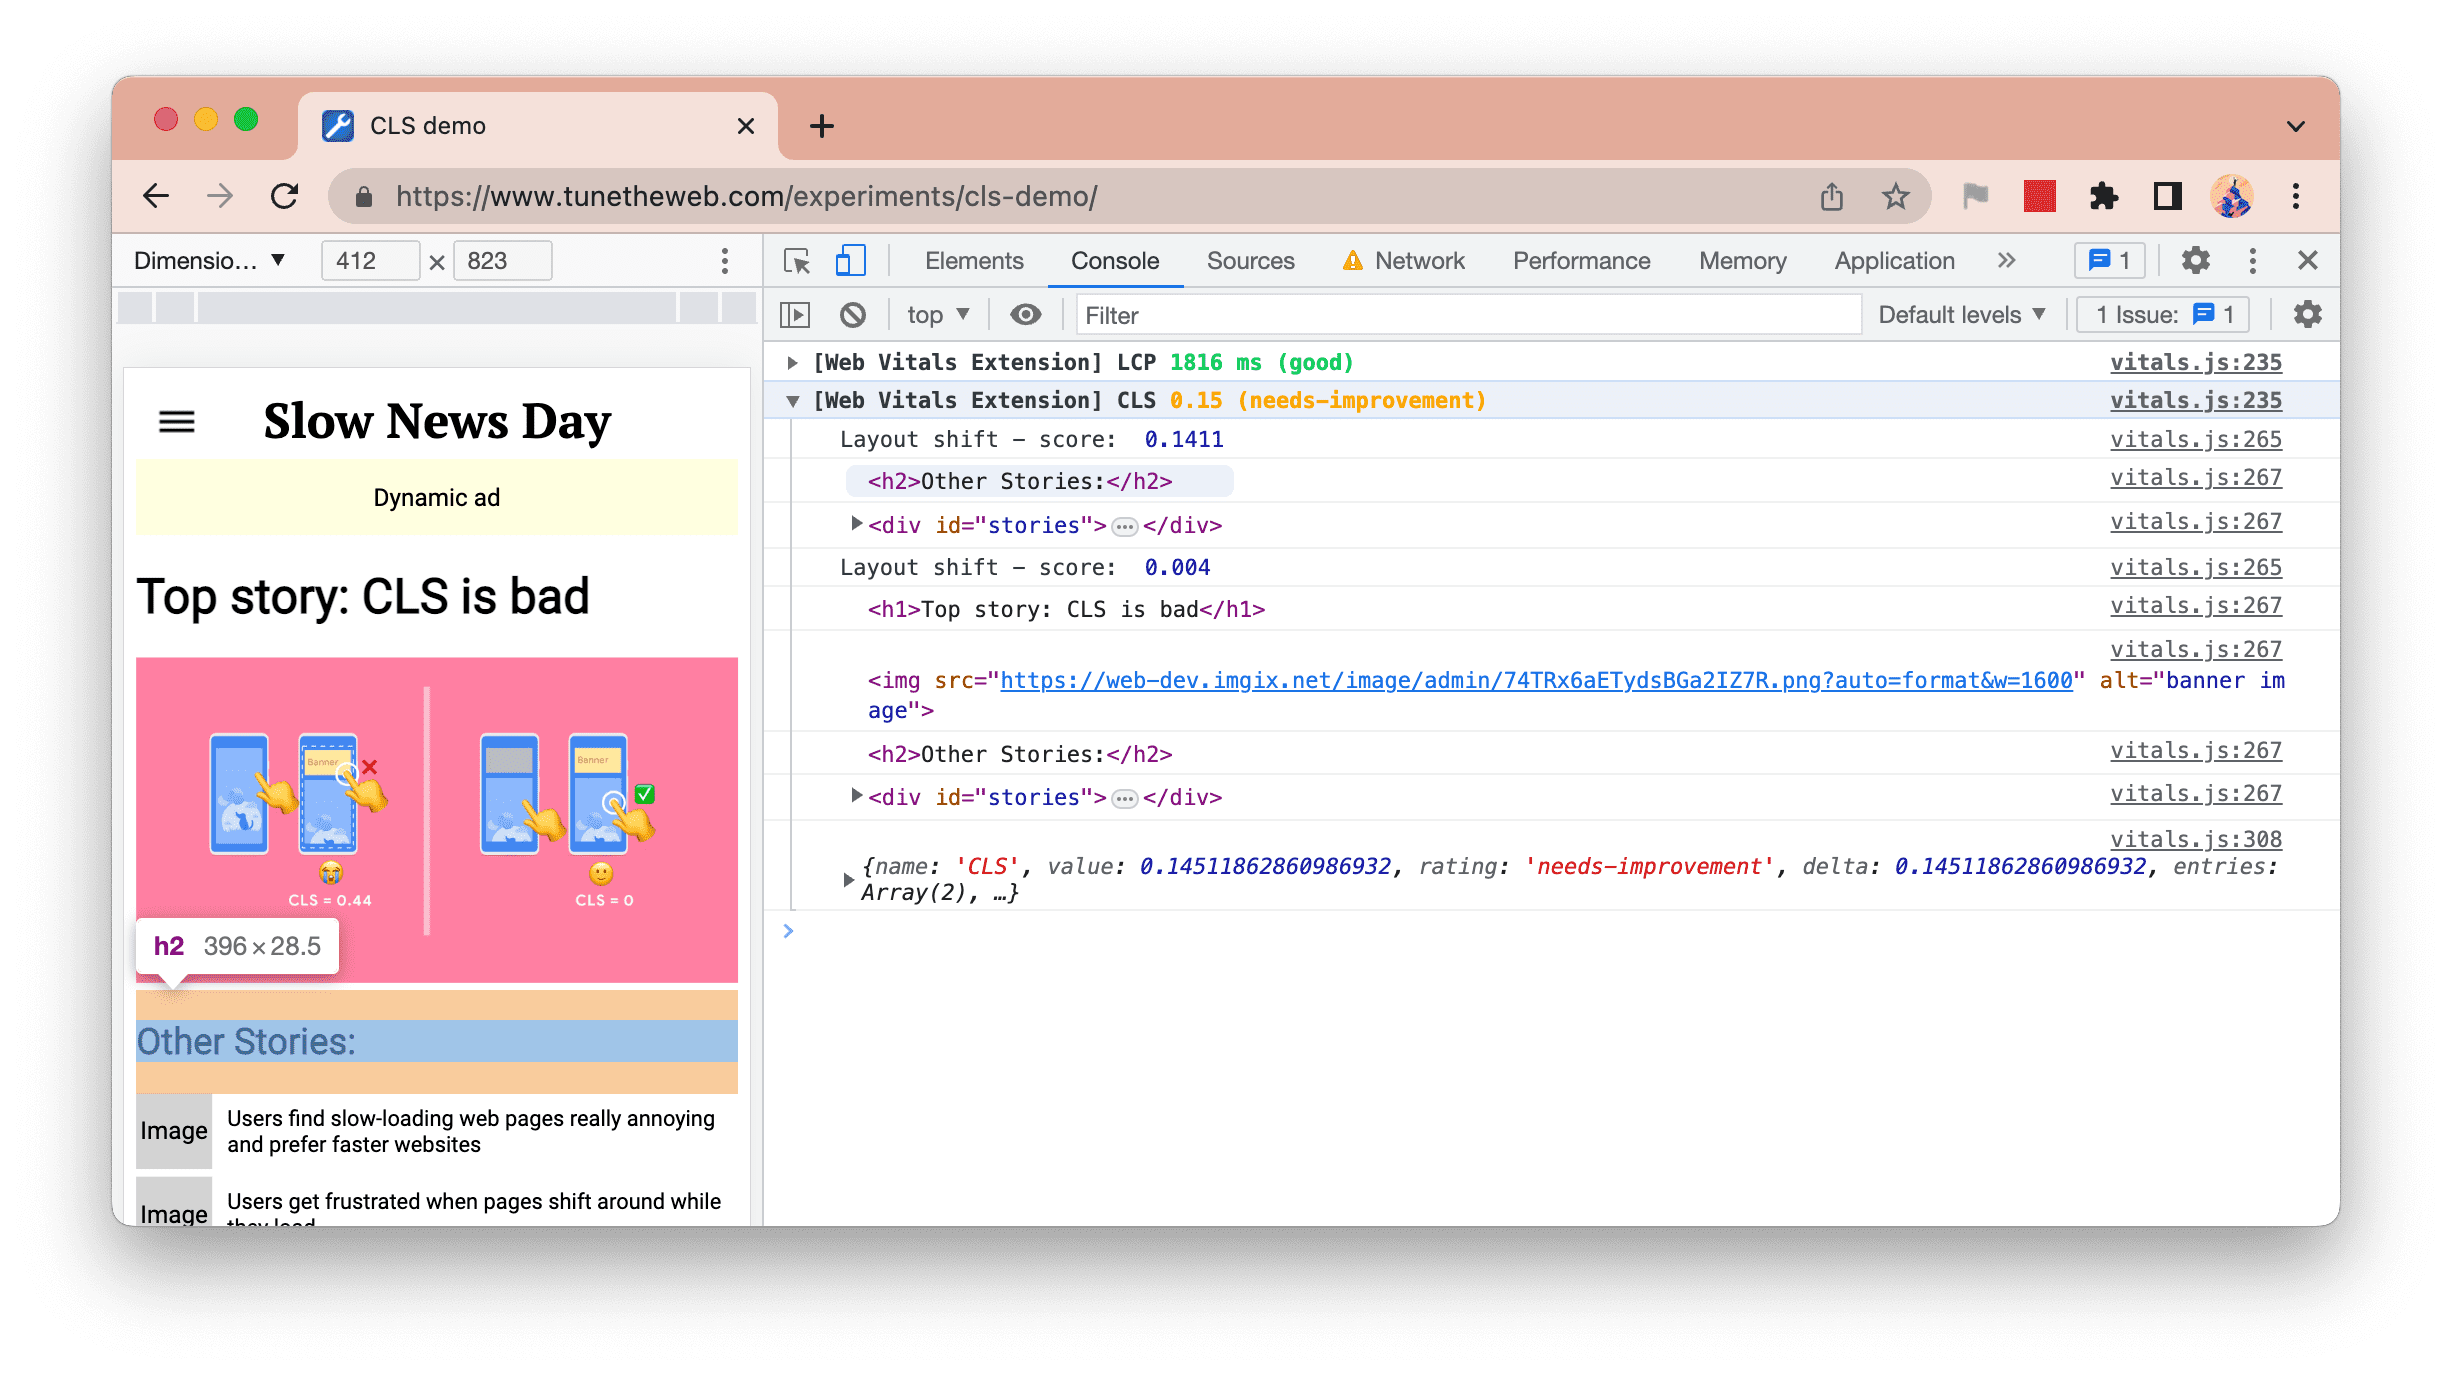Open the more tools overflow menu
This screenshot has width=2452, height=1374.
(2006, 259)
